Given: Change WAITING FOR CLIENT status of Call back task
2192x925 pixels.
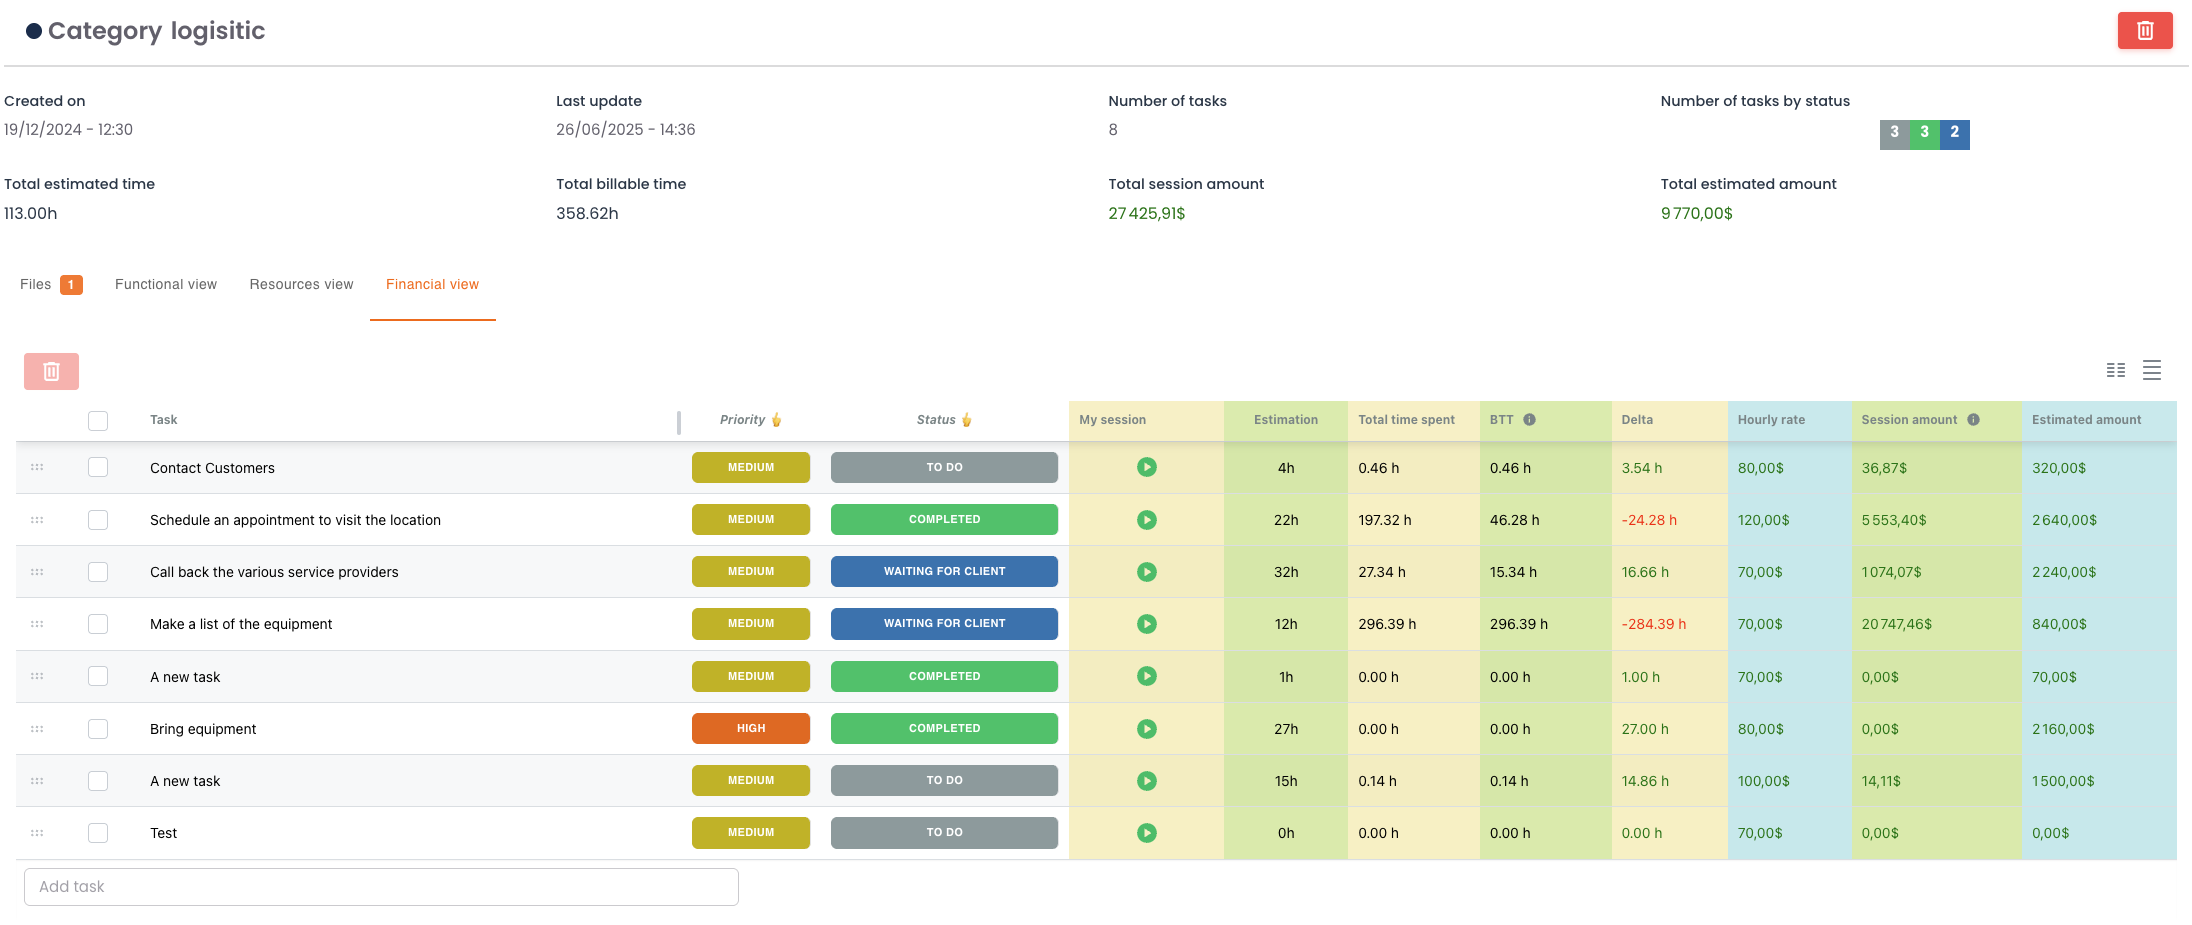Looking at the screenshot, I should point(944,572).
